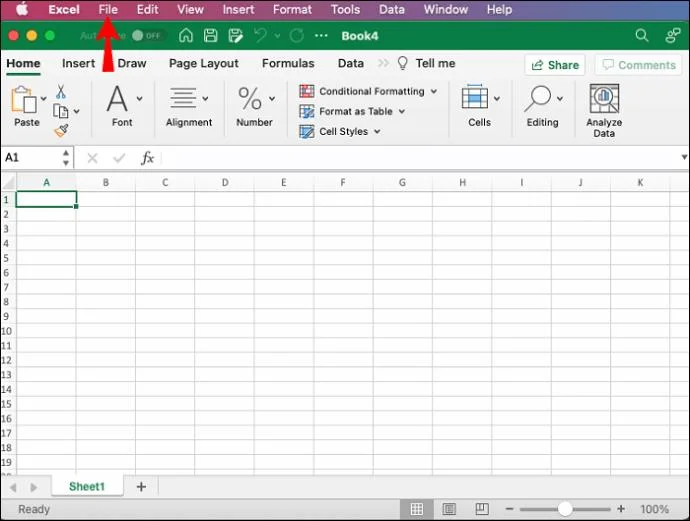
Task: Open the Apple menu
Action: [x=22, y=9]
